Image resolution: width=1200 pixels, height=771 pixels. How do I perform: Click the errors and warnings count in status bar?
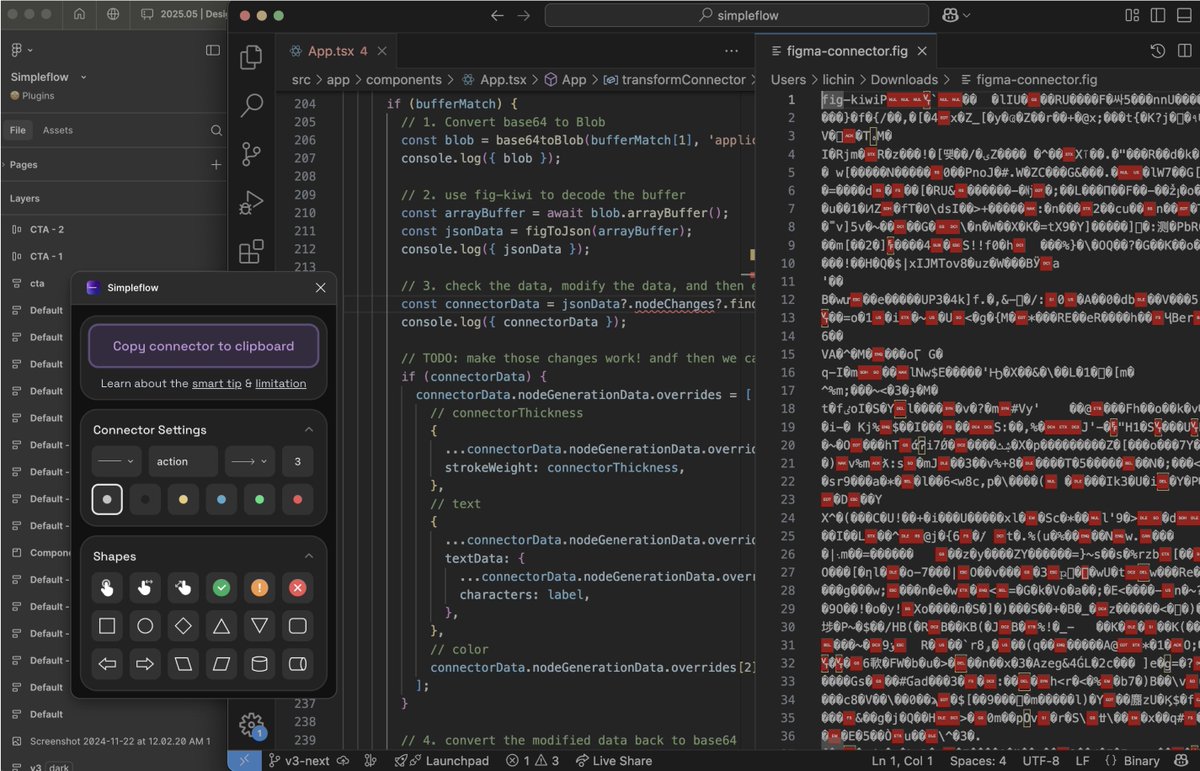531,761
